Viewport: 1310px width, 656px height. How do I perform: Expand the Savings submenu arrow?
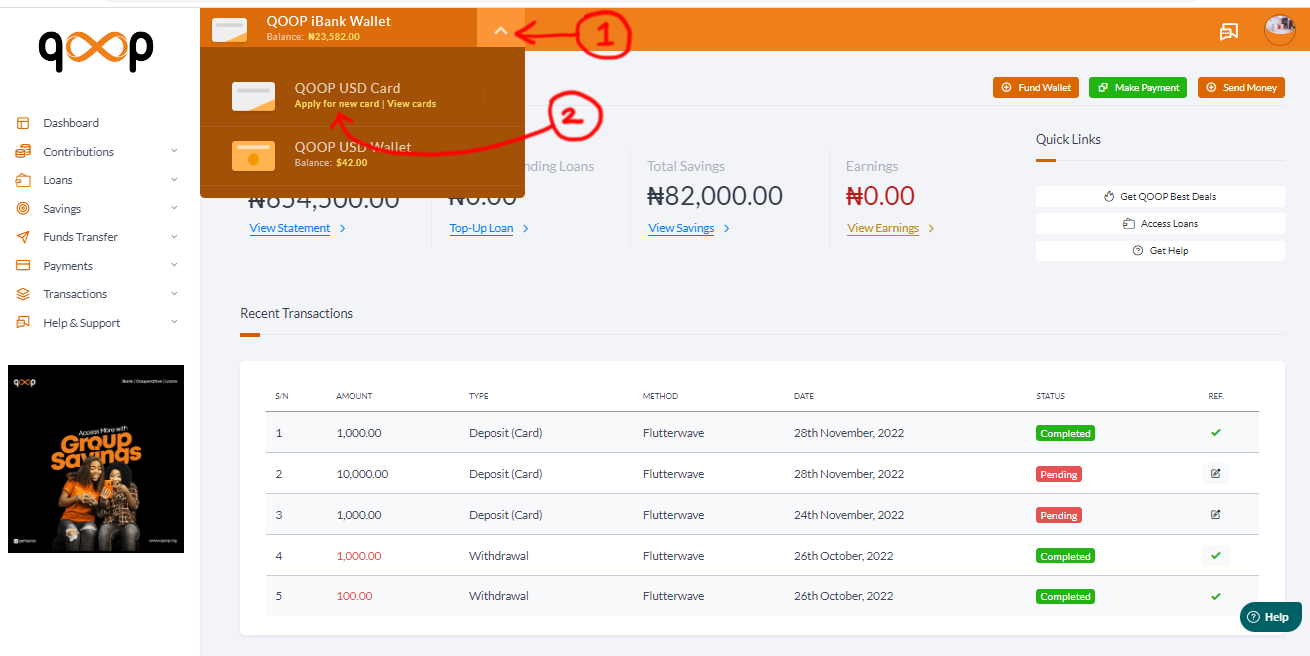click(x=174, y=209)
